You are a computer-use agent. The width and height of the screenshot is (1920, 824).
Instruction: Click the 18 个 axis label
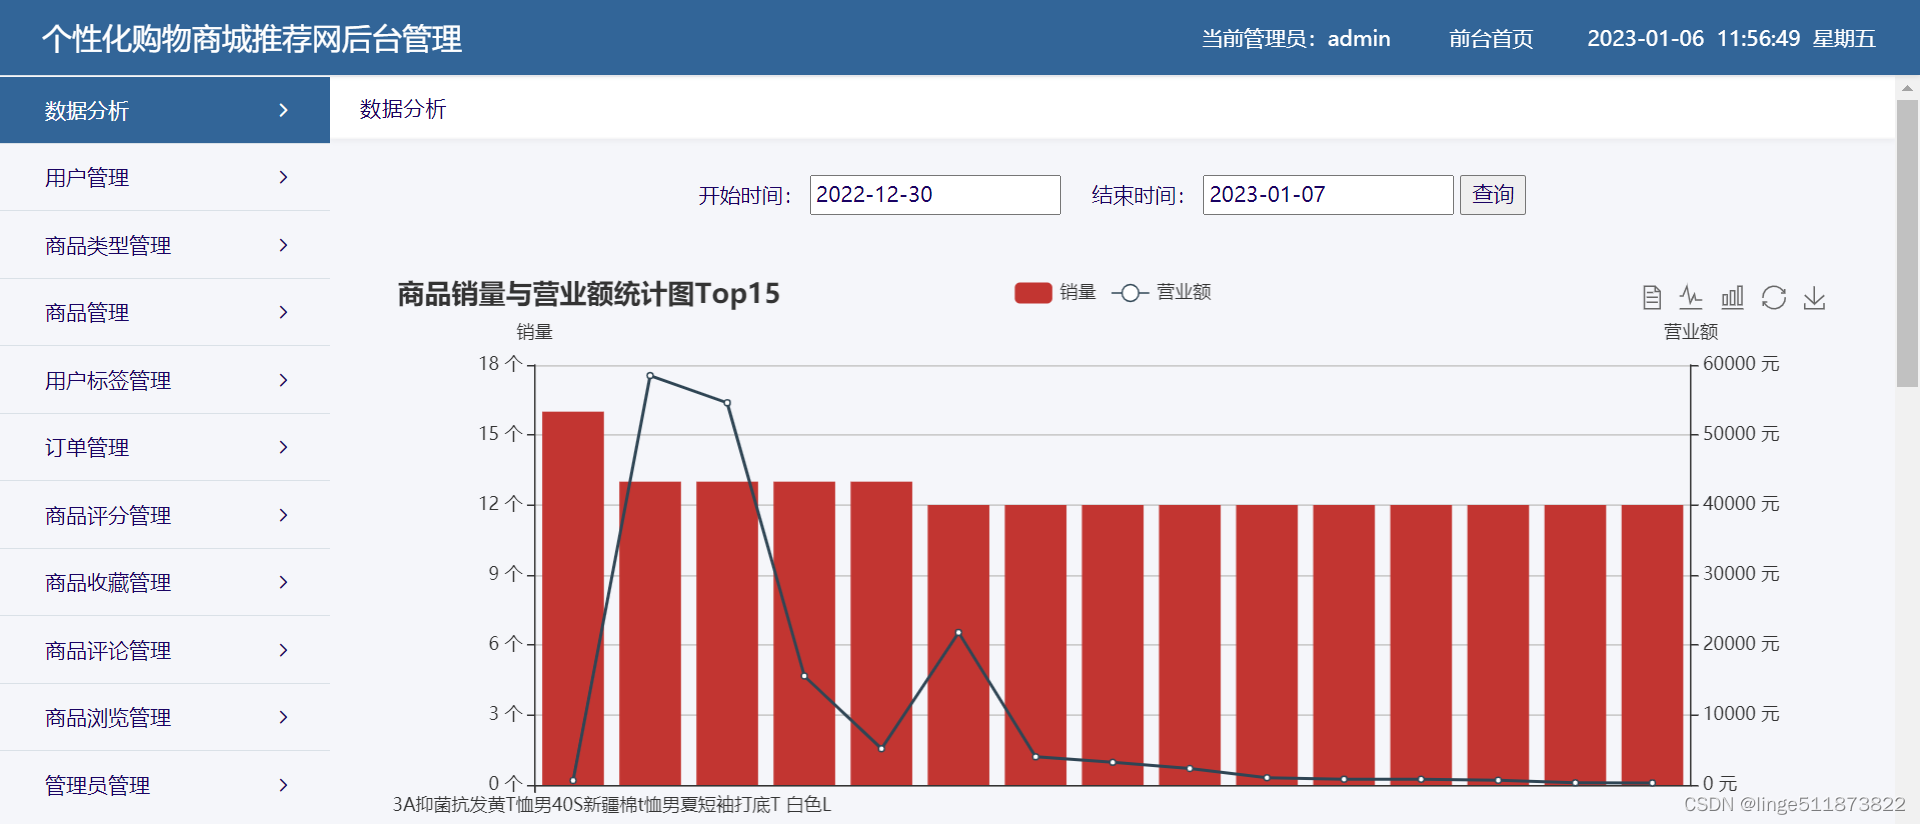(x=501, y=364)
